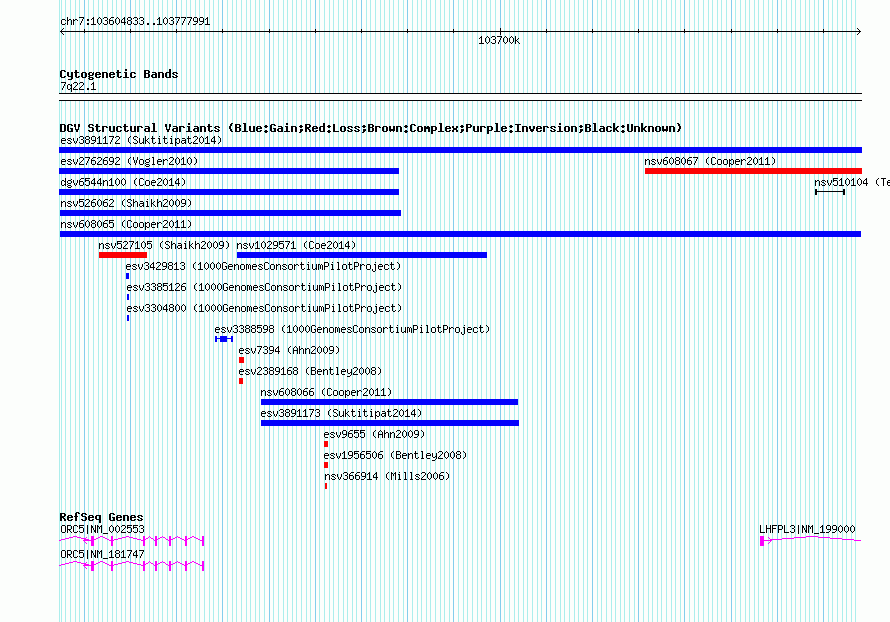Open ORC5|NM_002553 gene label
Viewport: 890px width, 622px height.
click(x=102, y=529)
